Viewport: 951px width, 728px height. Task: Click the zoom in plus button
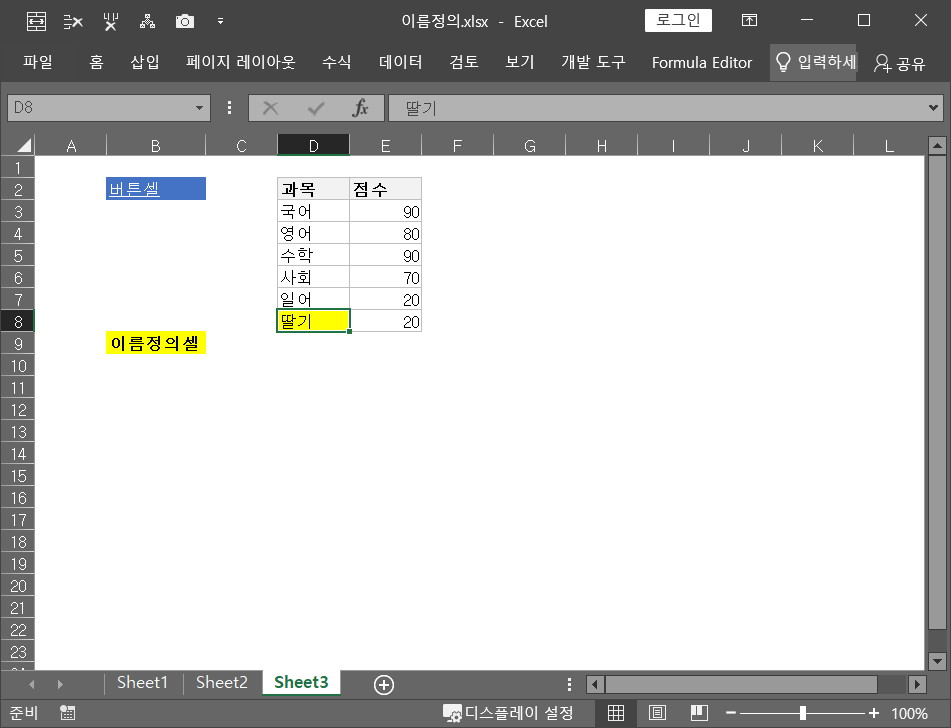(x=873, y=713)
